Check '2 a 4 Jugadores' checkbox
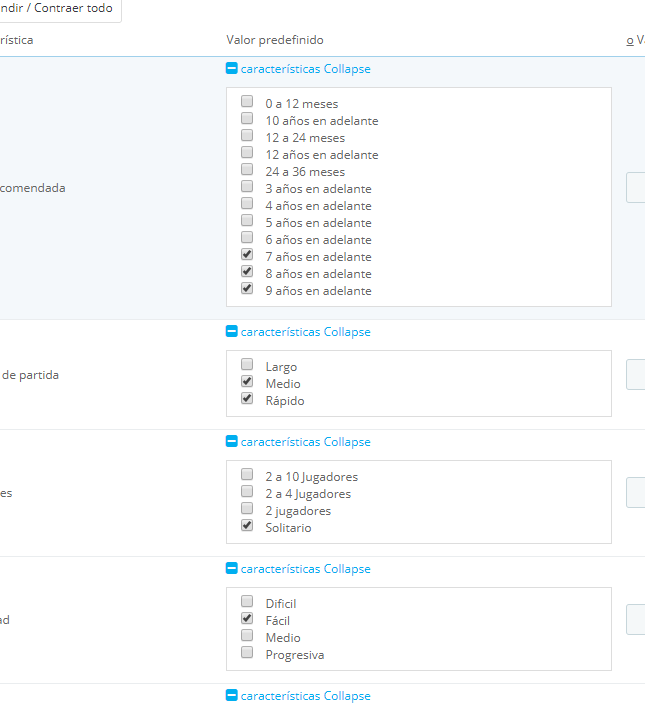The image size is (645, 704). [x=247, y=491]
